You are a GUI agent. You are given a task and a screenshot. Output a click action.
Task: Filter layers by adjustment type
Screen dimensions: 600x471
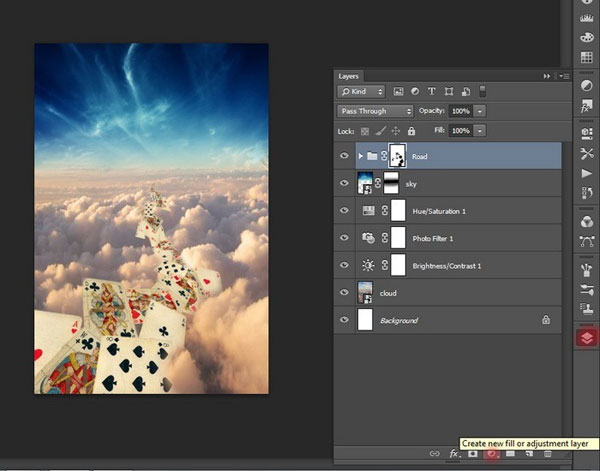[x=415, y=91]
